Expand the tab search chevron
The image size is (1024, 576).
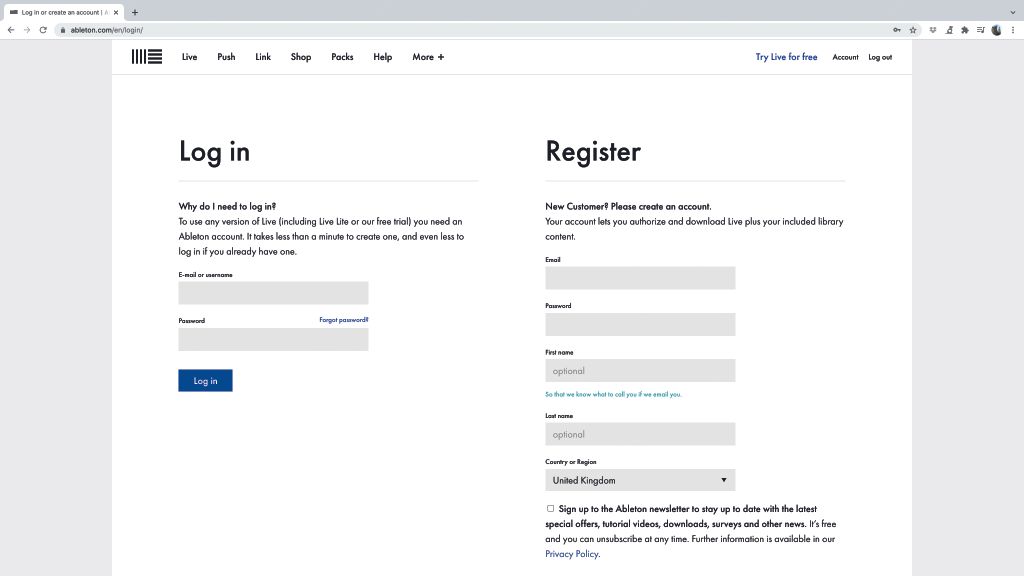tap(1013, 12)
